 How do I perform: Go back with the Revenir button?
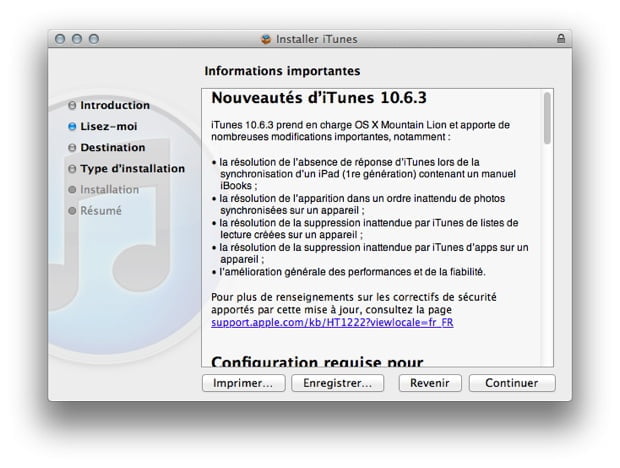[x=430, y=383]
